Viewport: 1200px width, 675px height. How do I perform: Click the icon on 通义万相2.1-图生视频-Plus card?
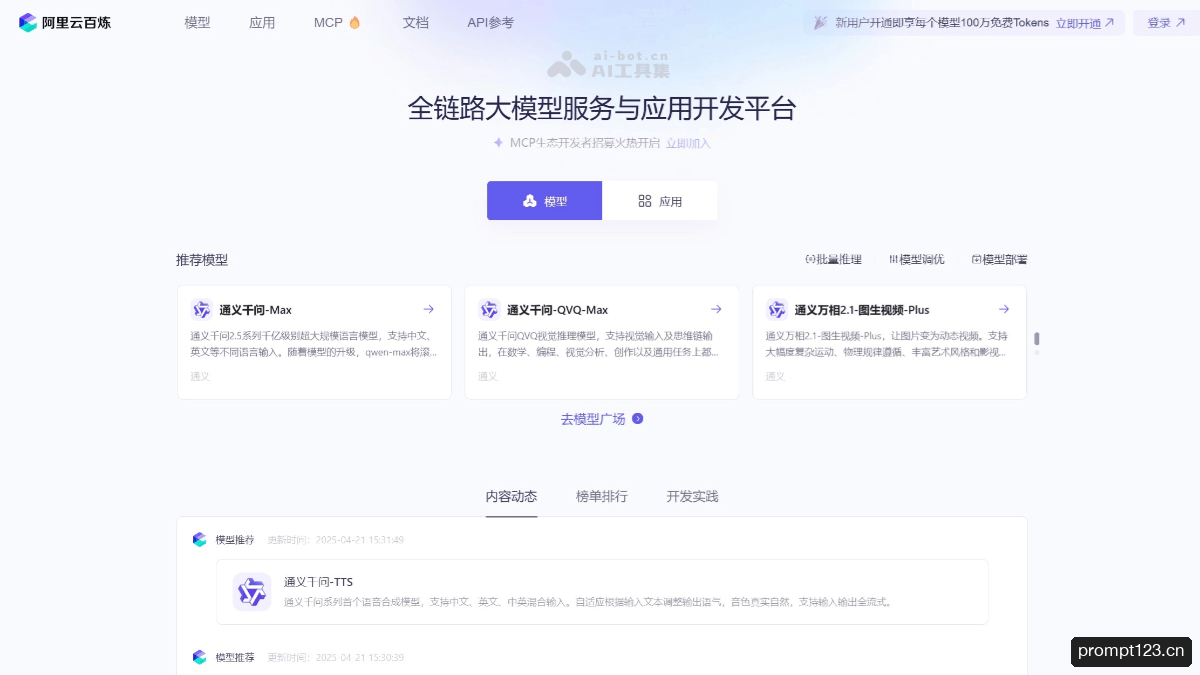(777, 310)
